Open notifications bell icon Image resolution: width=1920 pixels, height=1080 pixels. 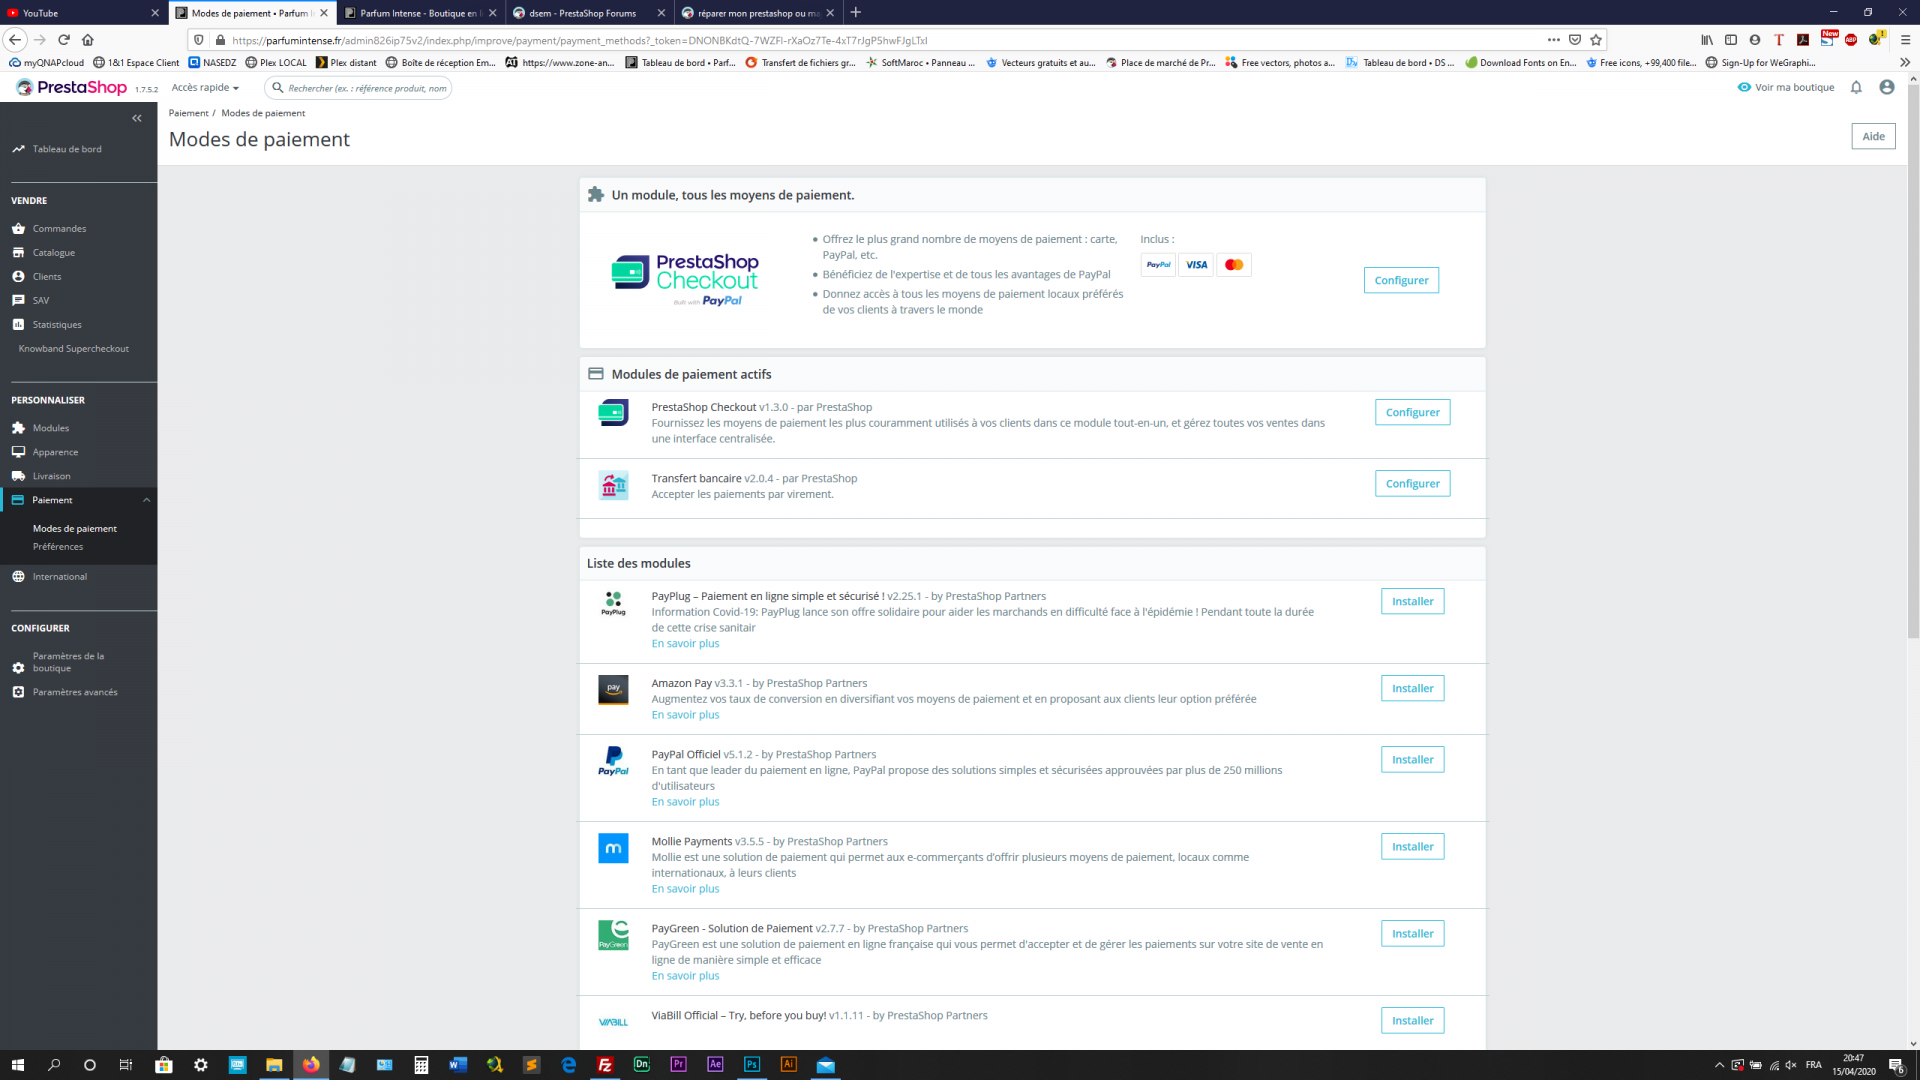pos(1856,88)
